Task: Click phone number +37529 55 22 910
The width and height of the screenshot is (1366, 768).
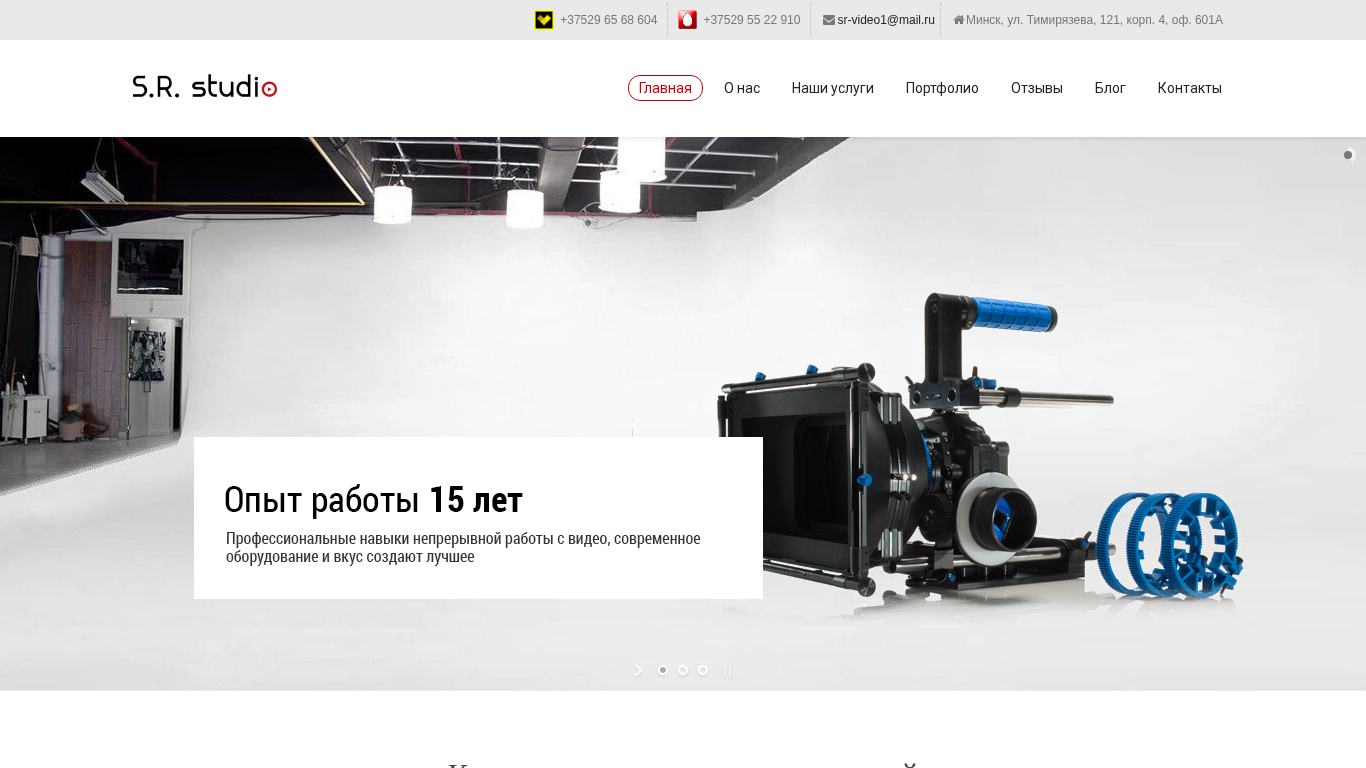Action: [x=752, y=20]
